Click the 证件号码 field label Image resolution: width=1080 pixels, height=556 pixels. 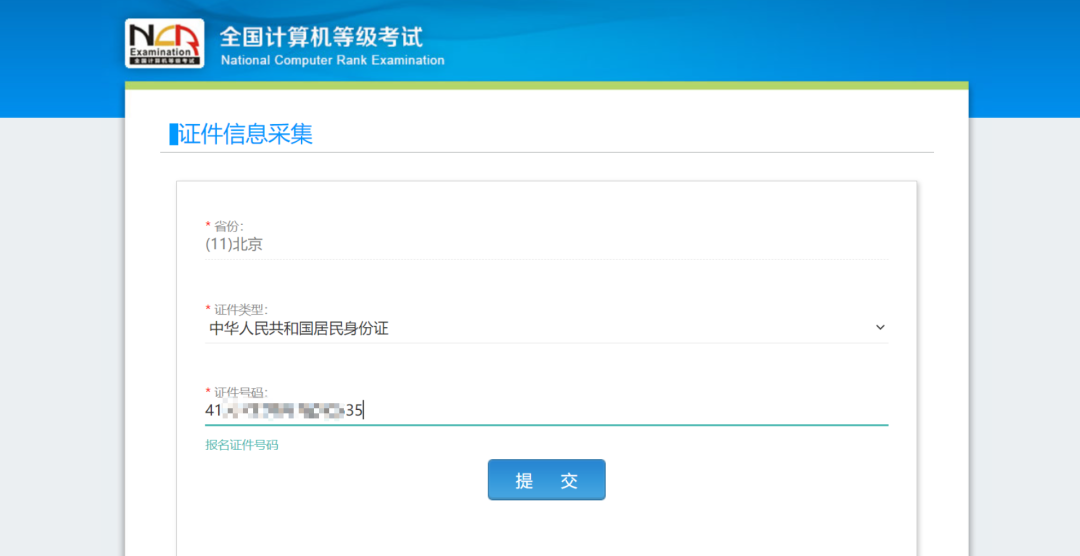click(x=241, y=393)
